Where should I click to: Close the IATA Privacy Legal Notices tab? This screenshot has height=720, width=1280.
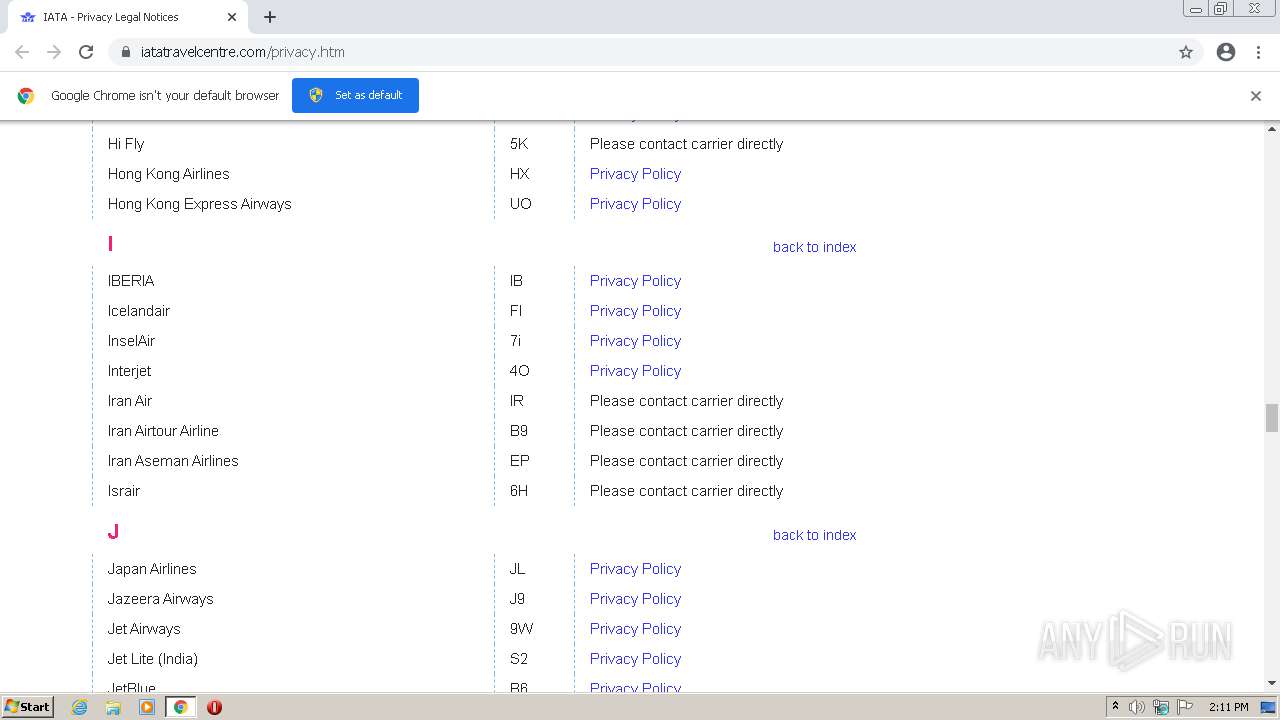(x=232, y=17)
